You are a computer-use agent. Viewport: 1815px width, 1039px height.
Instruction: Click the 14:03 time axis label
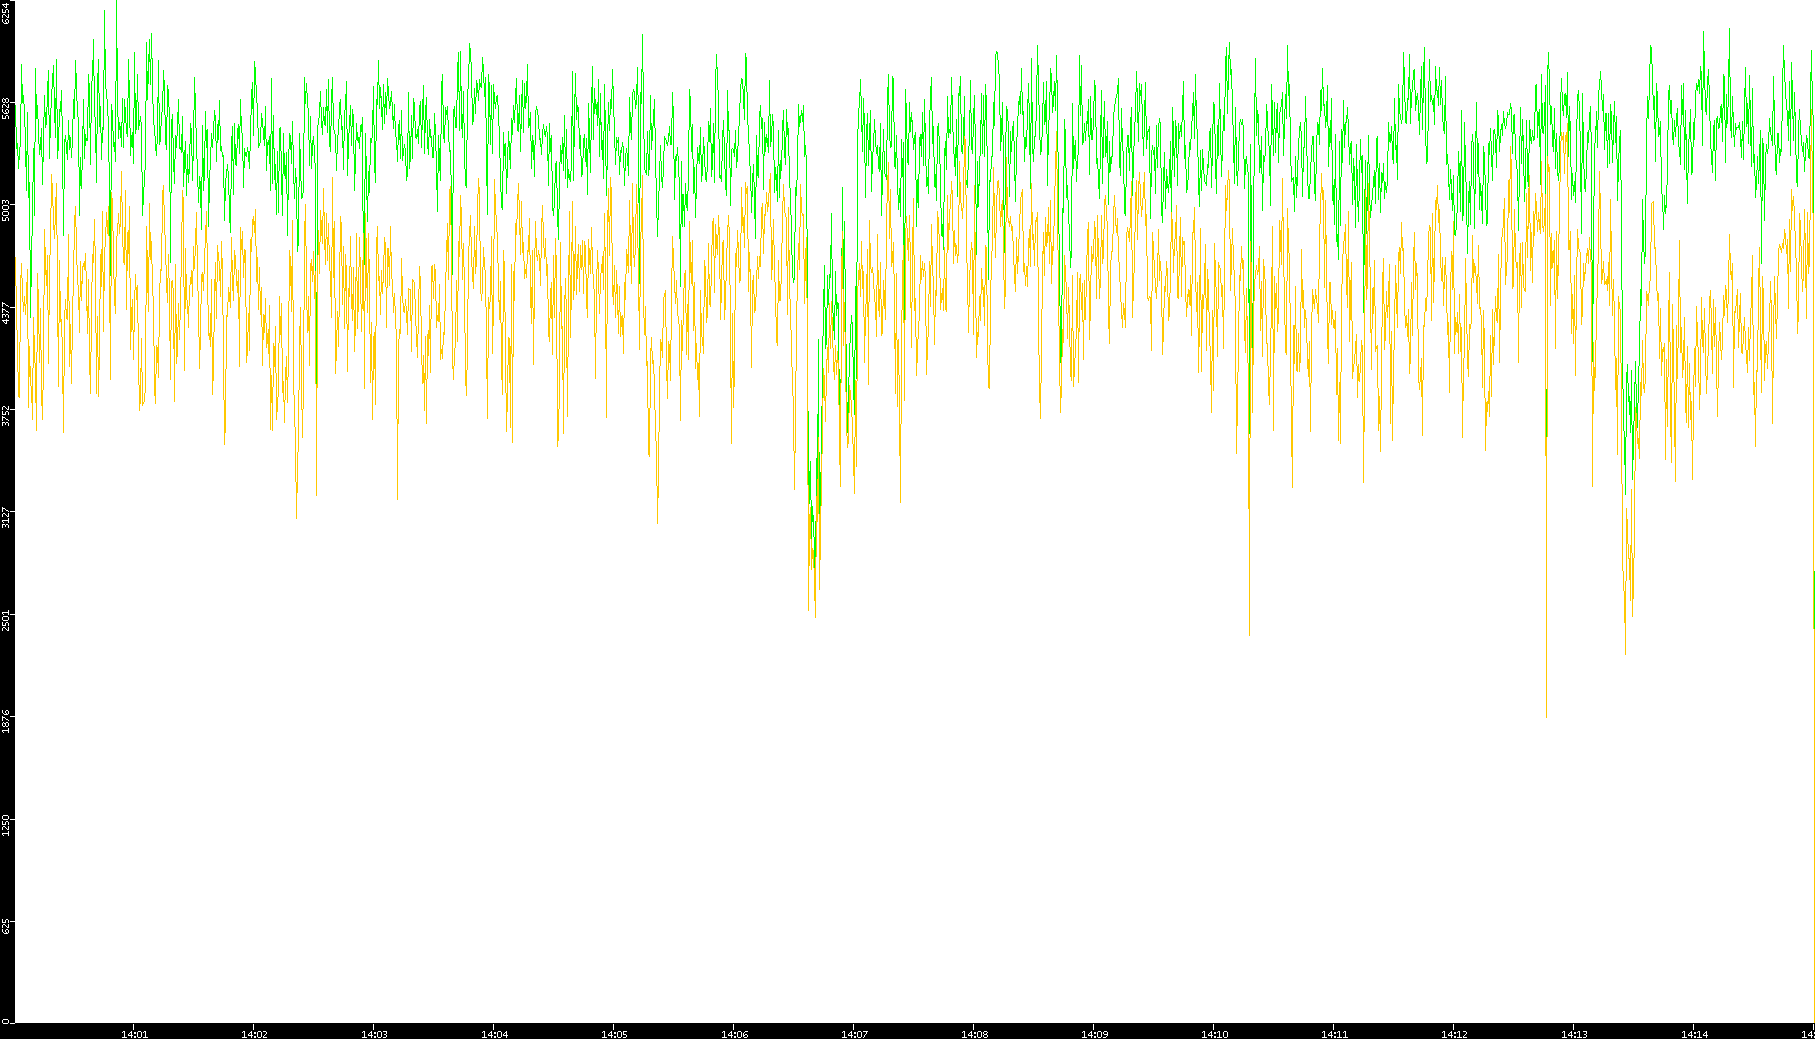[374, 1034]
